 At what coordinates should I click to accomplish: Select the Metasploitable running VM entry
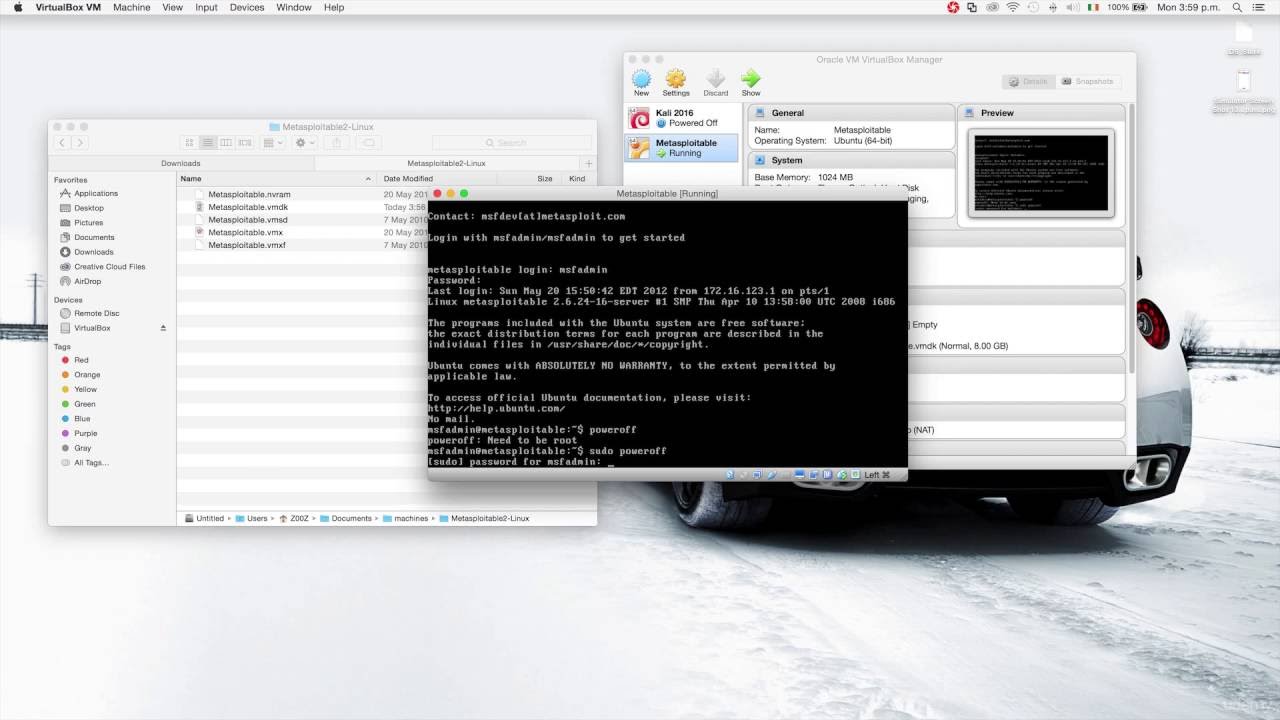click(682, 148)
